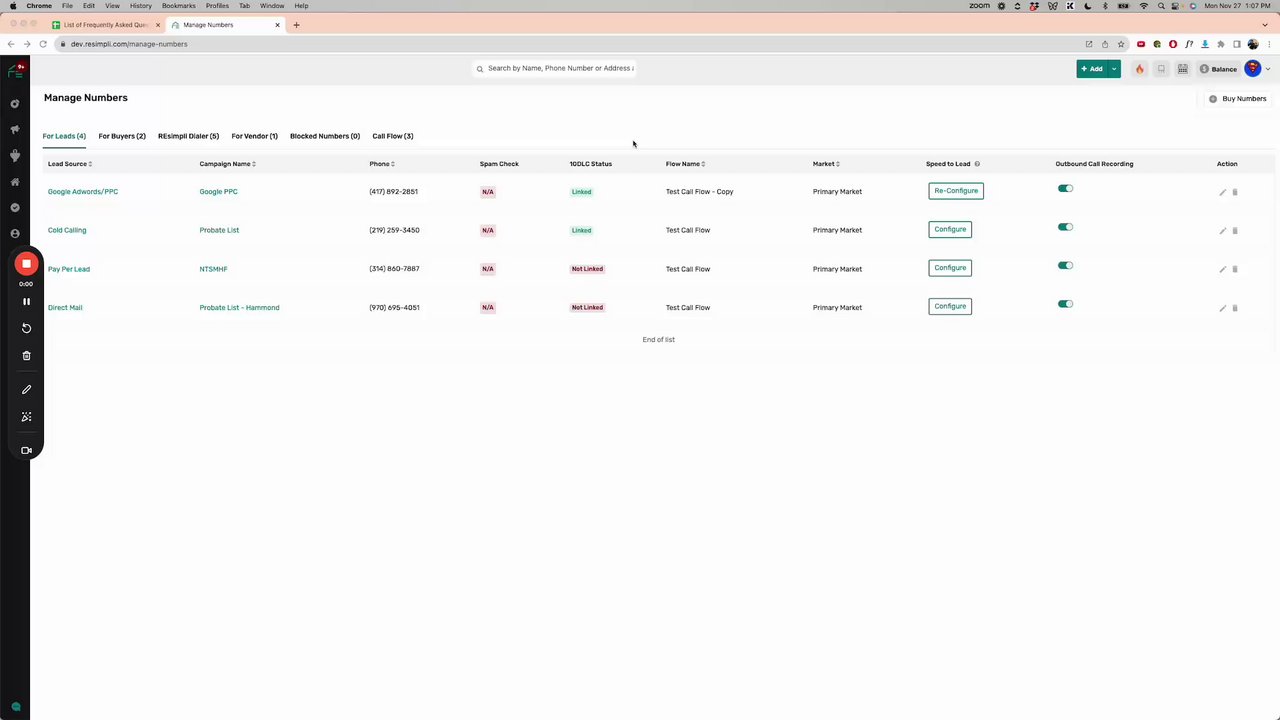The height and width of the screenshot is (720, 1280).
Task: Reload the page with Chrome refresh button
Action: tap(43, 44)
